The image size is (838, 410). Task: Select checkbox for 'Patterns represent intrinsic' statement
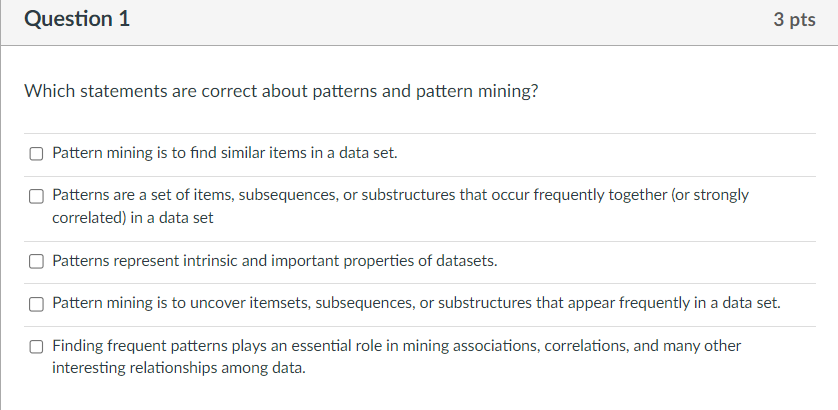click(x=36, y=262)
